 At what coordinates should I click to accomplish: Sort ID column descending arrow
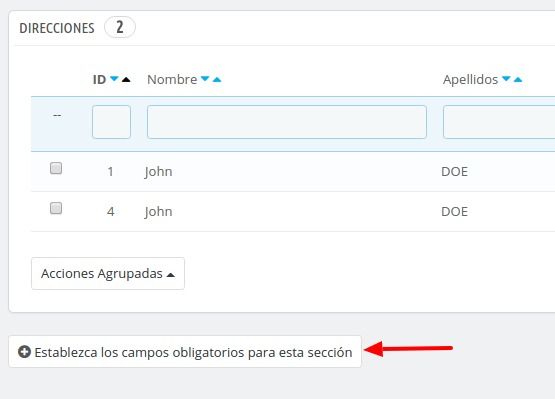[114, 79]
